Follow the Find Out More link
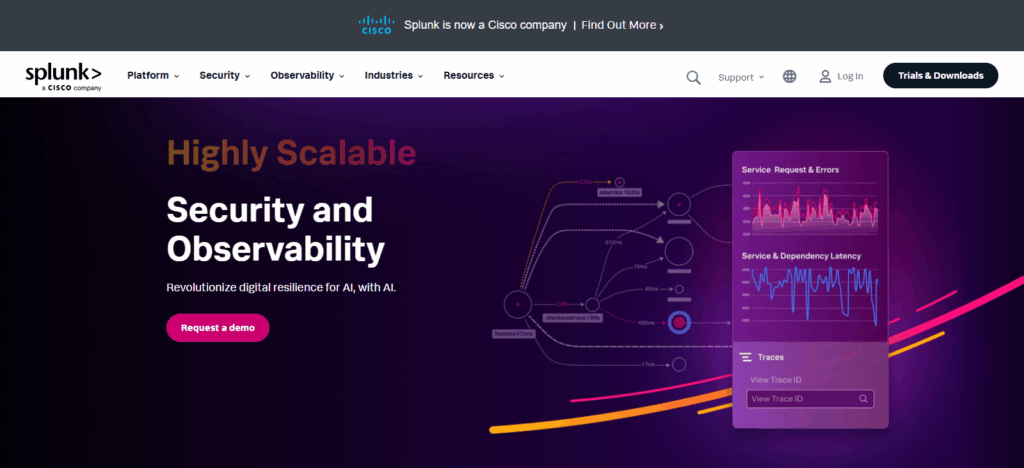 (622, 25)
